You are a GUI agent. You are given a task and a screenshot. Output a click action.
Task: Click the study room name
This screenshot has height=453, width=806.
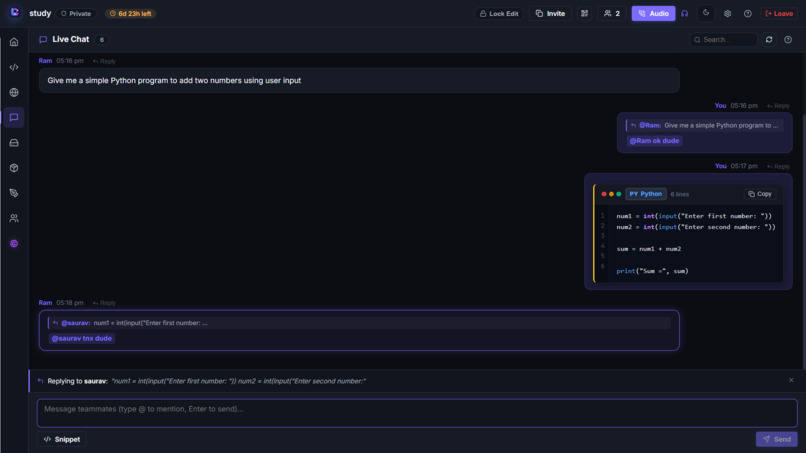[40, 13]
